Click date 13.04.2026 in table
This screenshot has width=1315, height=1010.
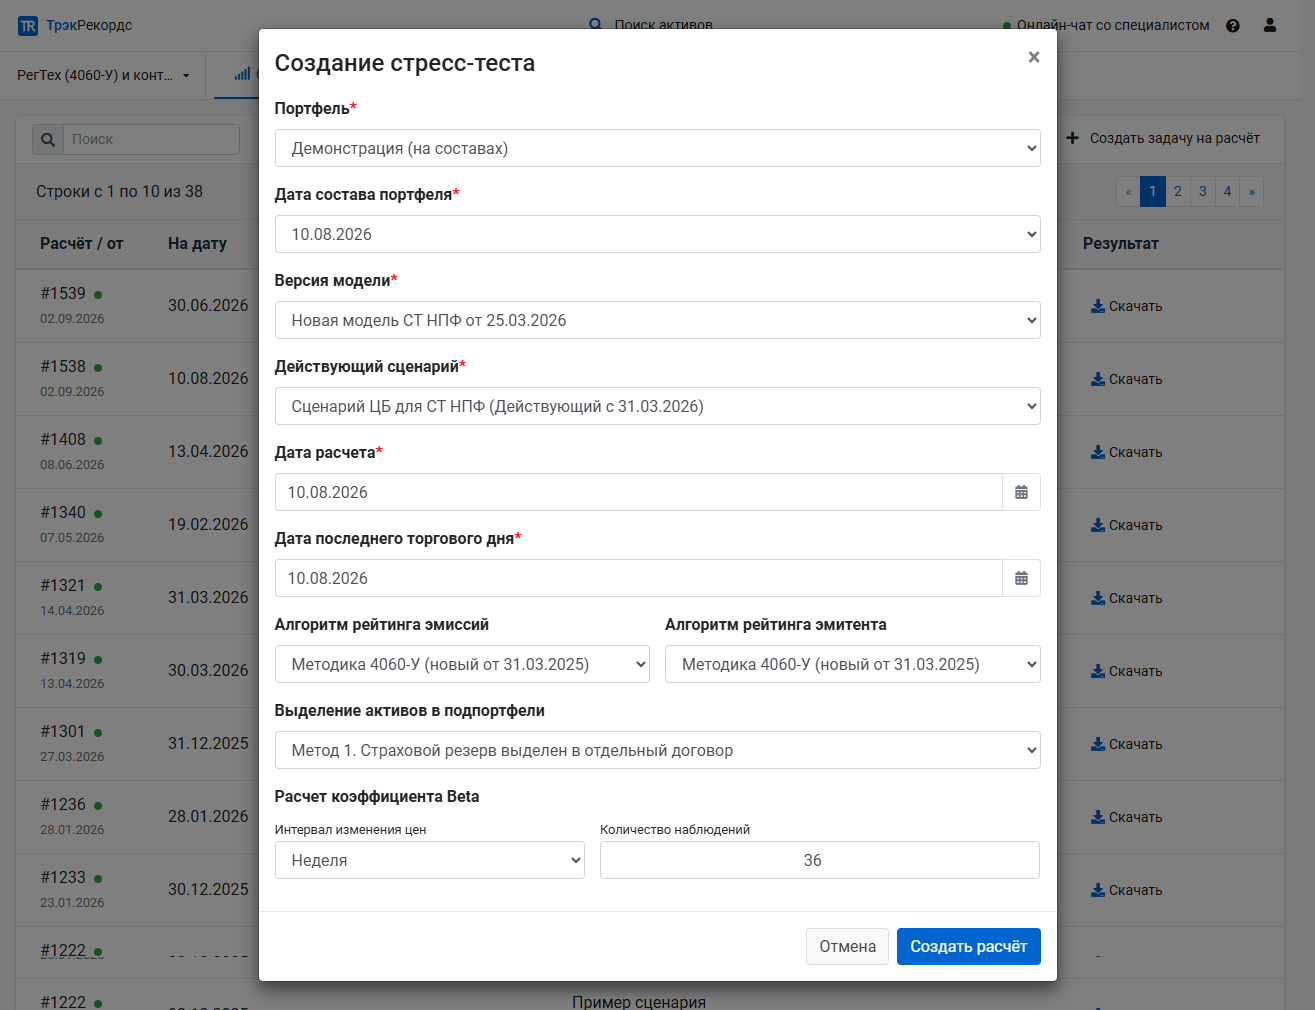coord(208,451)
